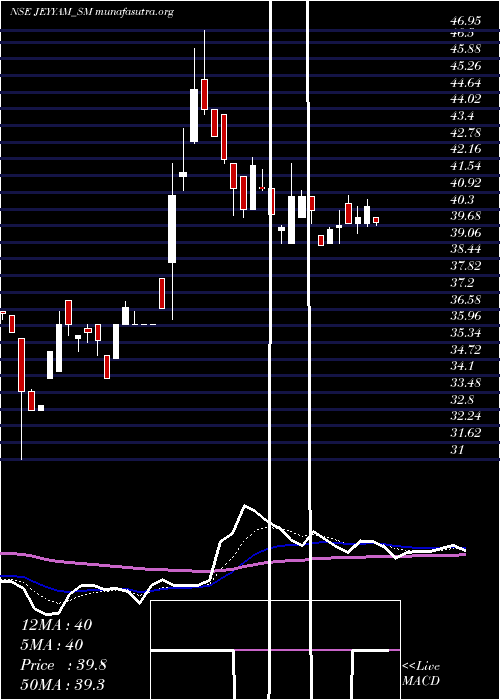Click the '5MA : 40' indicator text
The image size is (500, 700).
point(52,645)
